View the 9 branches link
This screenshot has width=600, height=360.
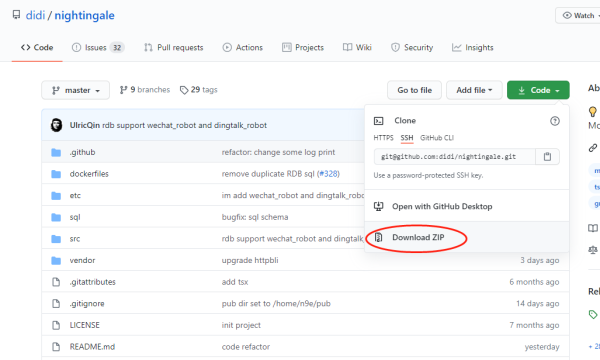145,90
